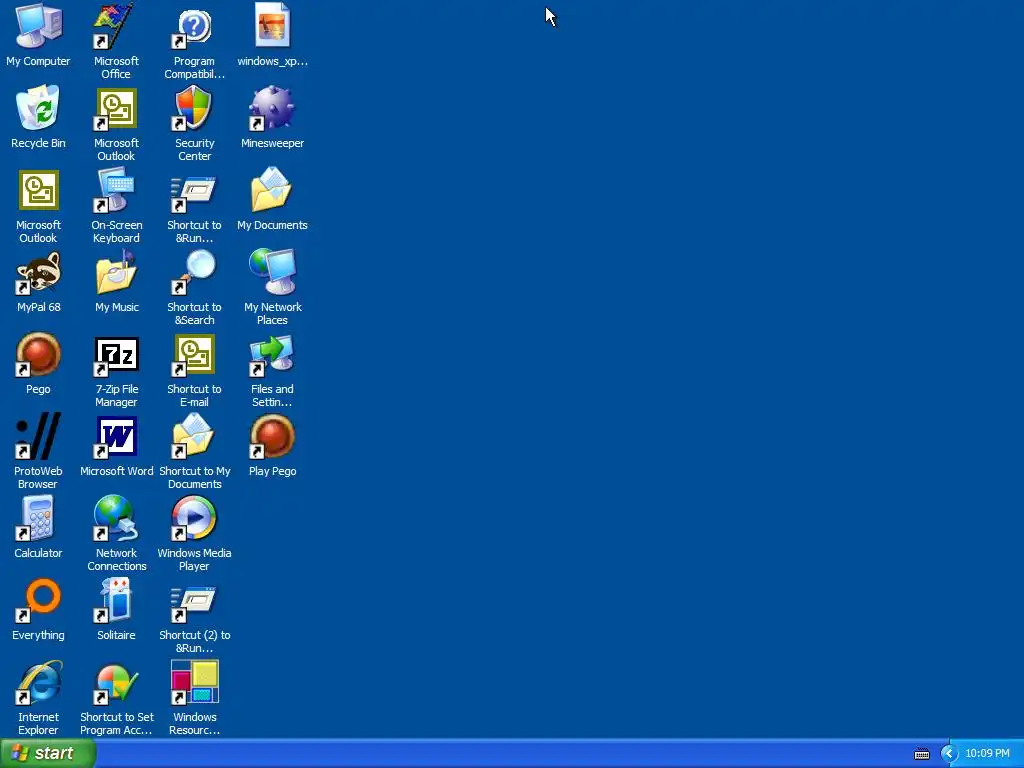Screen dimensions: 1024x768
Task: Launch the Minesweeper icon
Action: click(272, 108)
